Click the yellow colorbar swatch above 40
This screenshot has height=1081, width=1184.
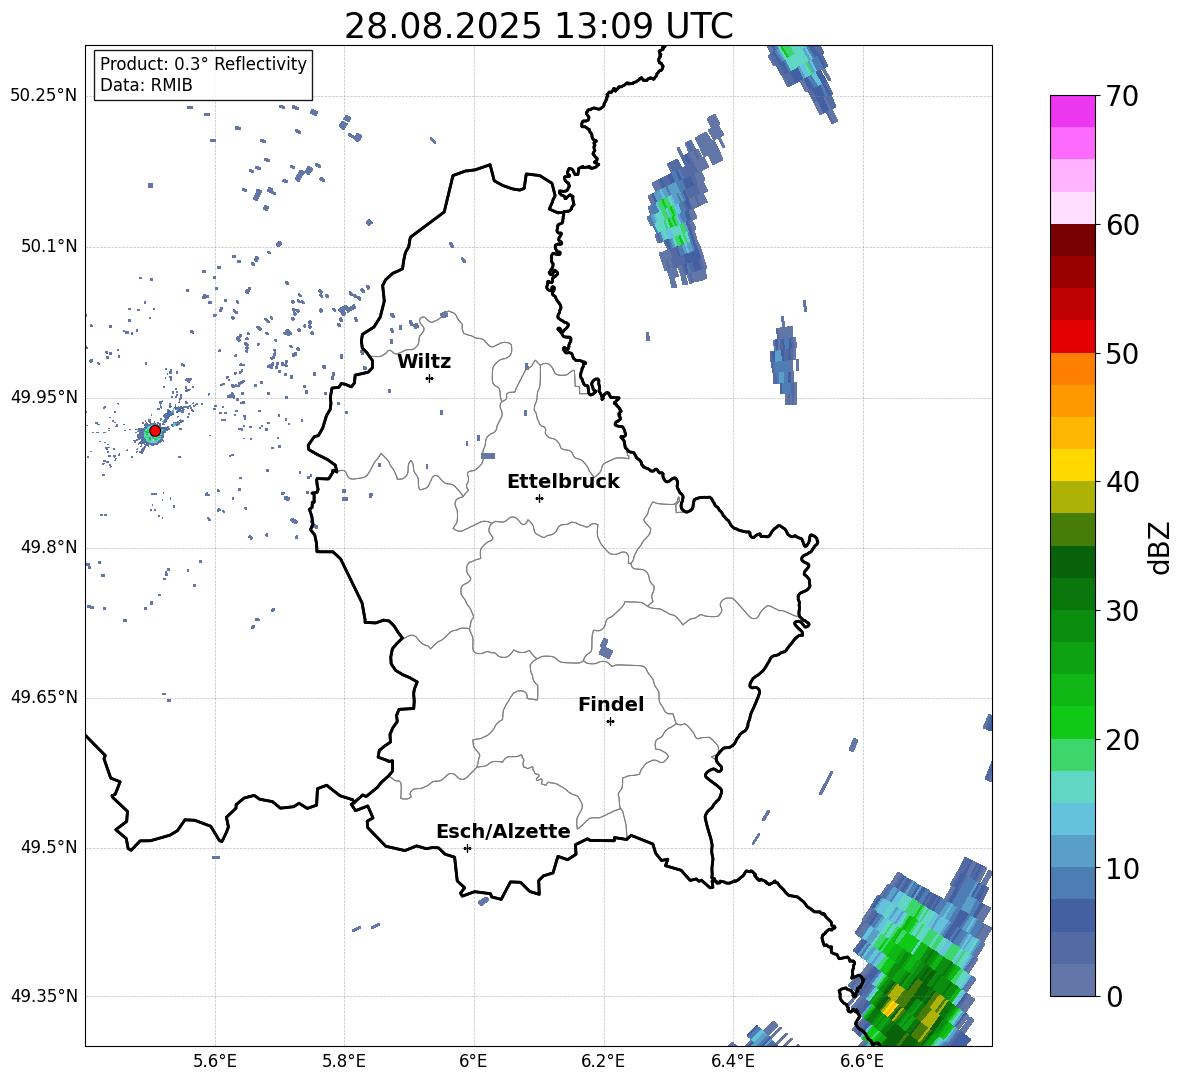[1072, 465]
